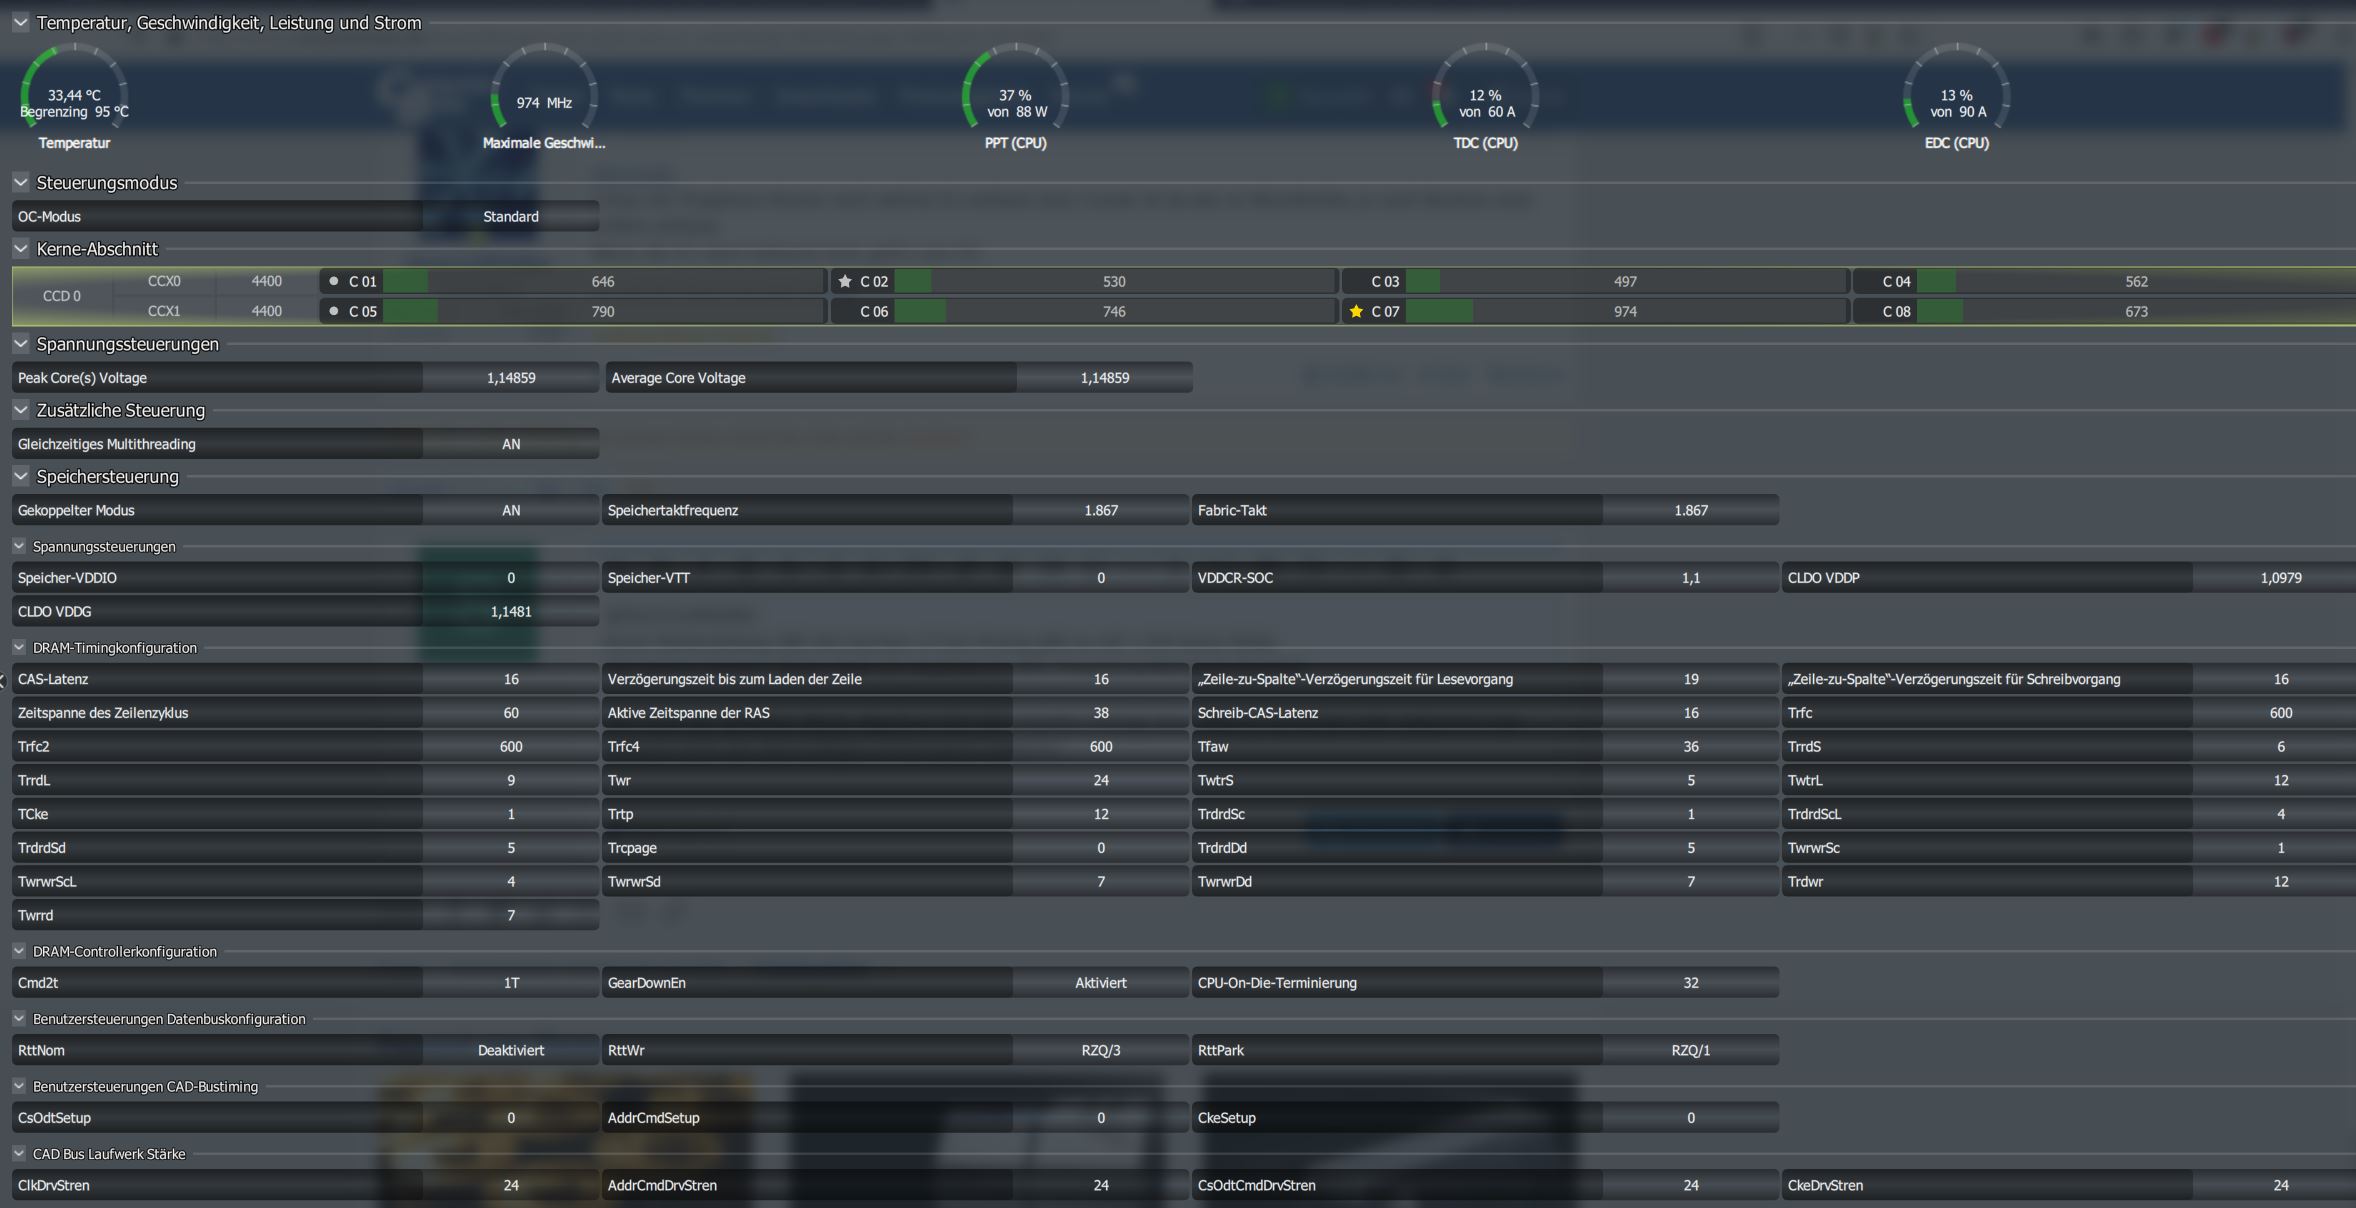
Task: Click the dot indicator beside C 05
Action: 334,312
